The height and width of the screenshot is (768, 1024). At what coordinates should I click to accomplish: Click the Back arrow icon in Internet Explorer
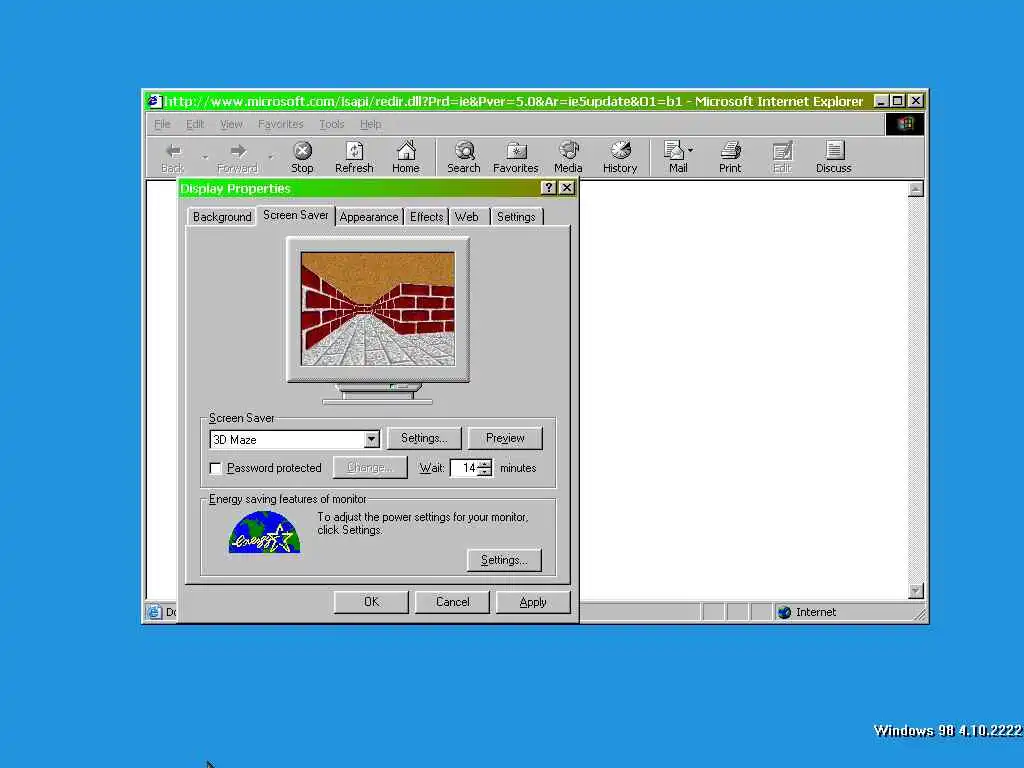coord(172,152)
